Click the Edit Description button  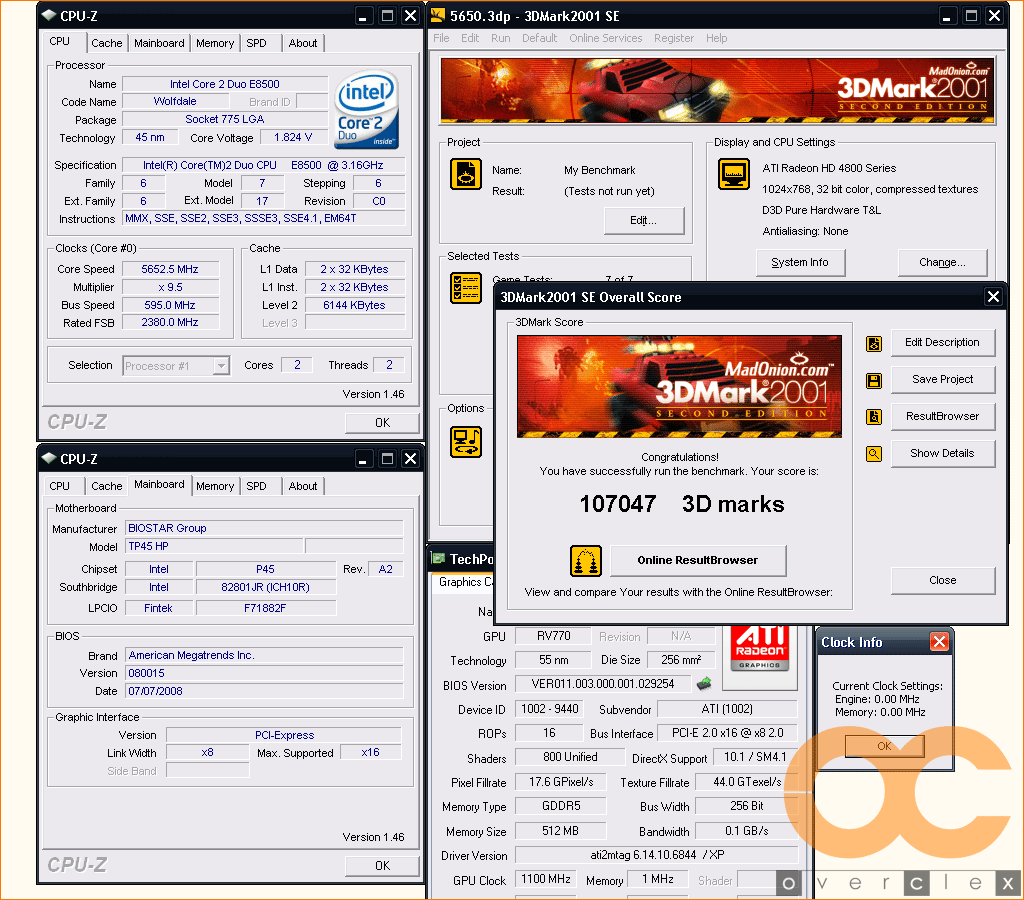point(942,343)
